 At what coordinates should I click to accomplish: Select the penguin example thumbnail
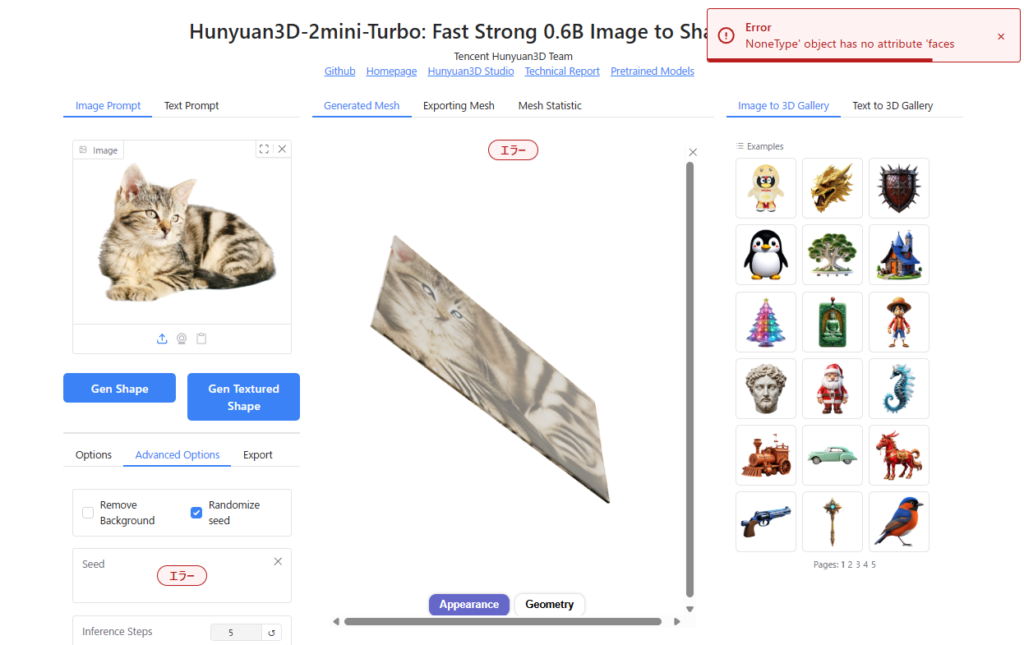tap(766, 255)
